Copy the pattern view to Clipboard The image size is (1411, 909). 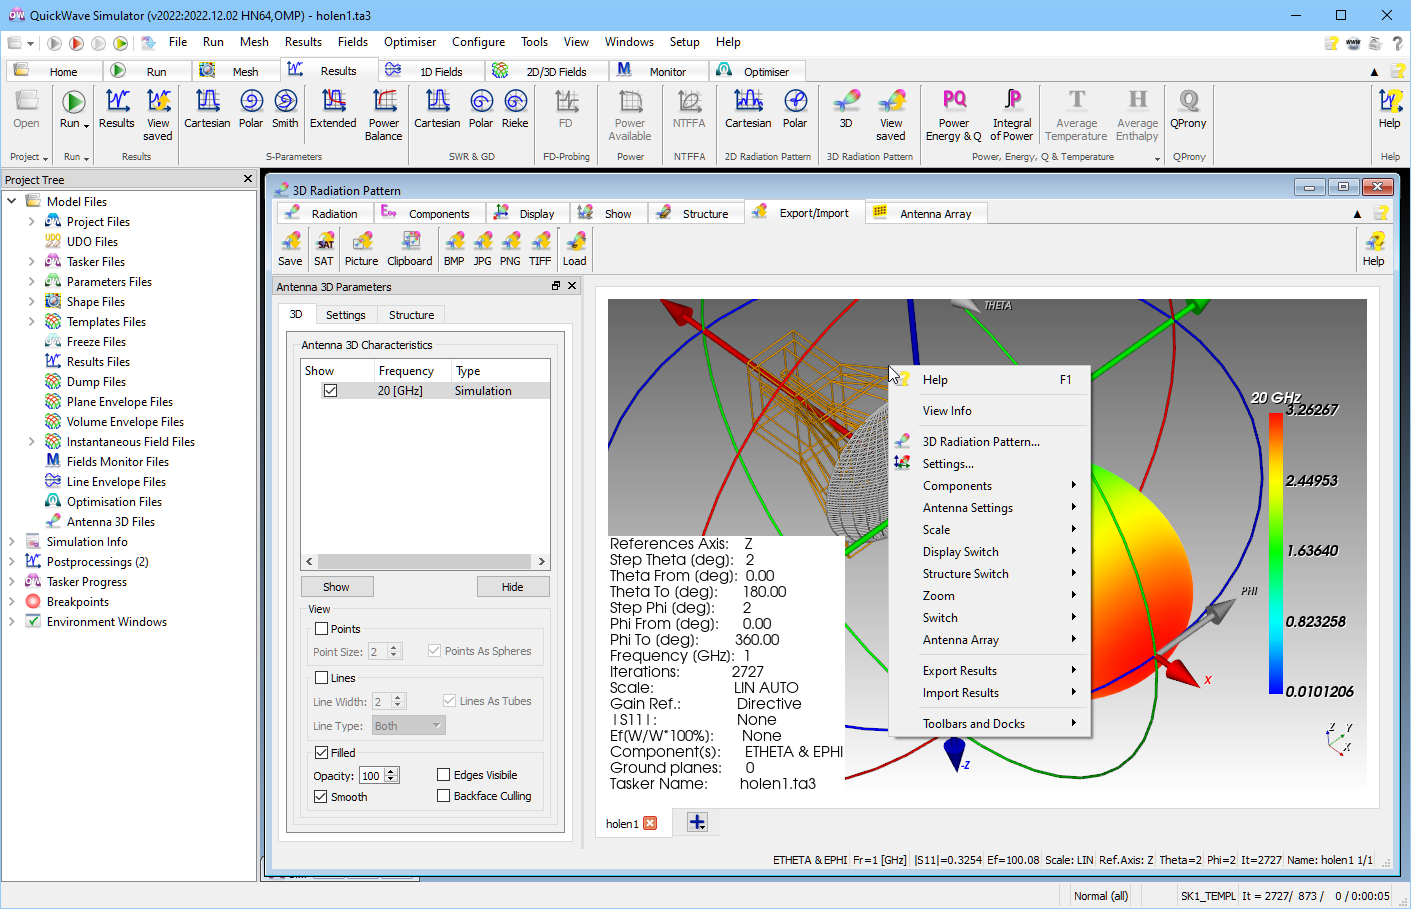click(410, 249)
